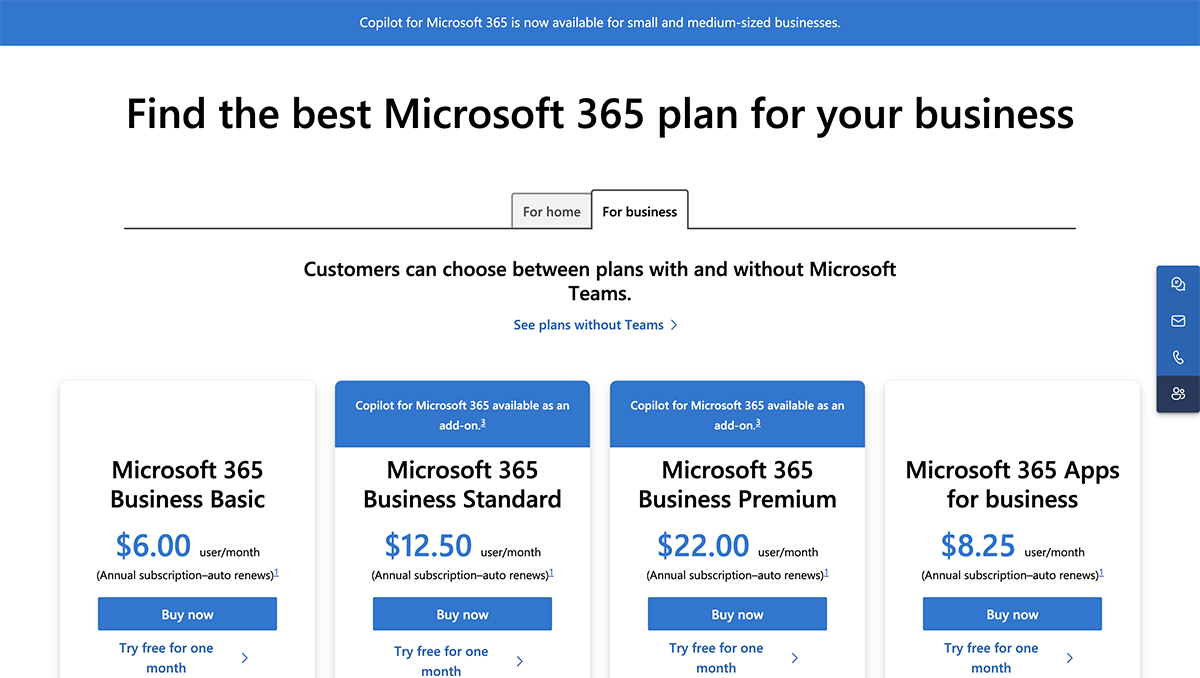Select the For business tab
Viewport: 1200px width, 678px height.
pos(639,211)
